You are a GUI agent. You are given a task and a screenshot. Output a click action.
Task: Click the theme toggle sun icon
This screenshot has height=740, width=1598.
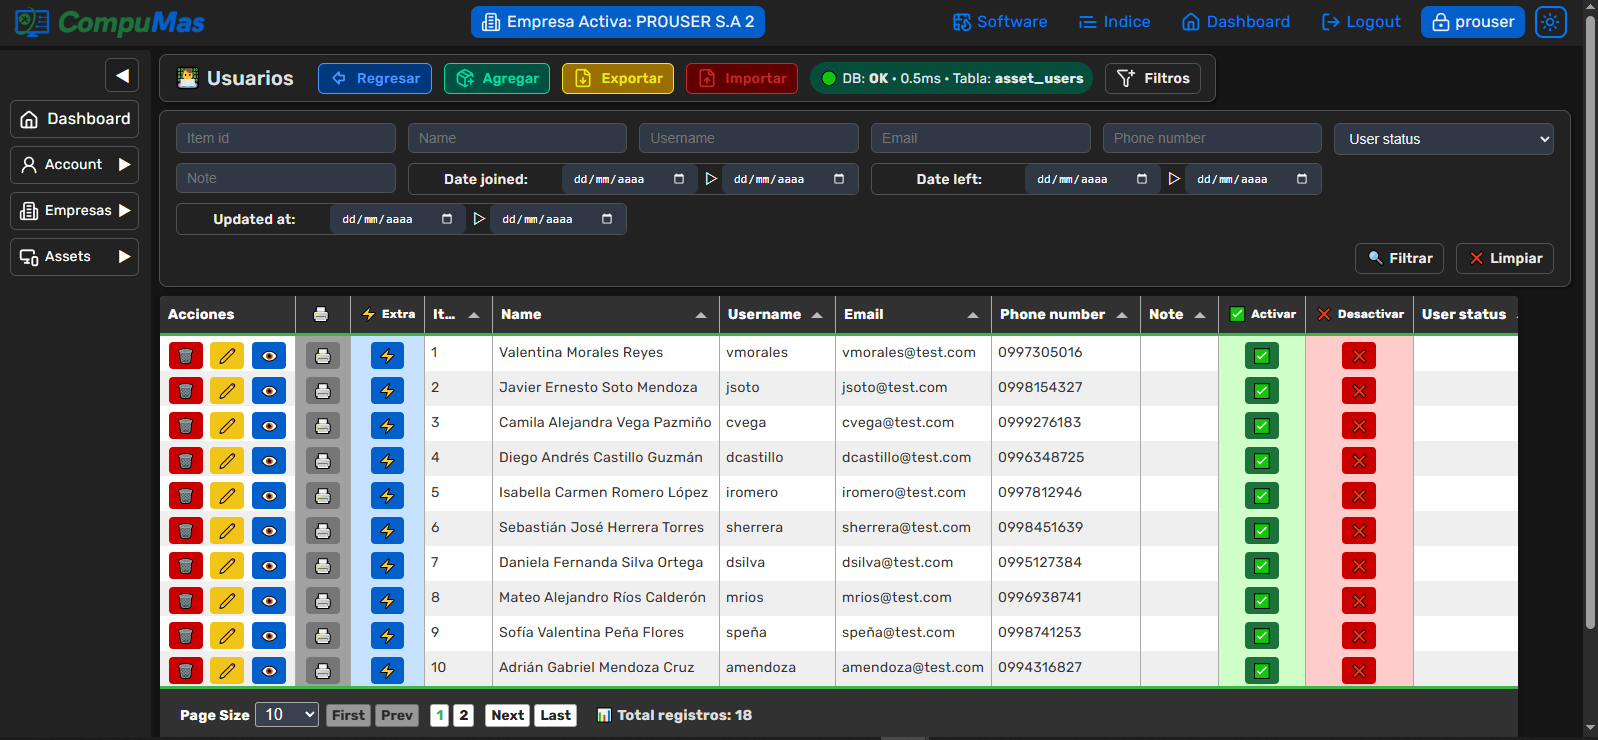pos(1550,22)
